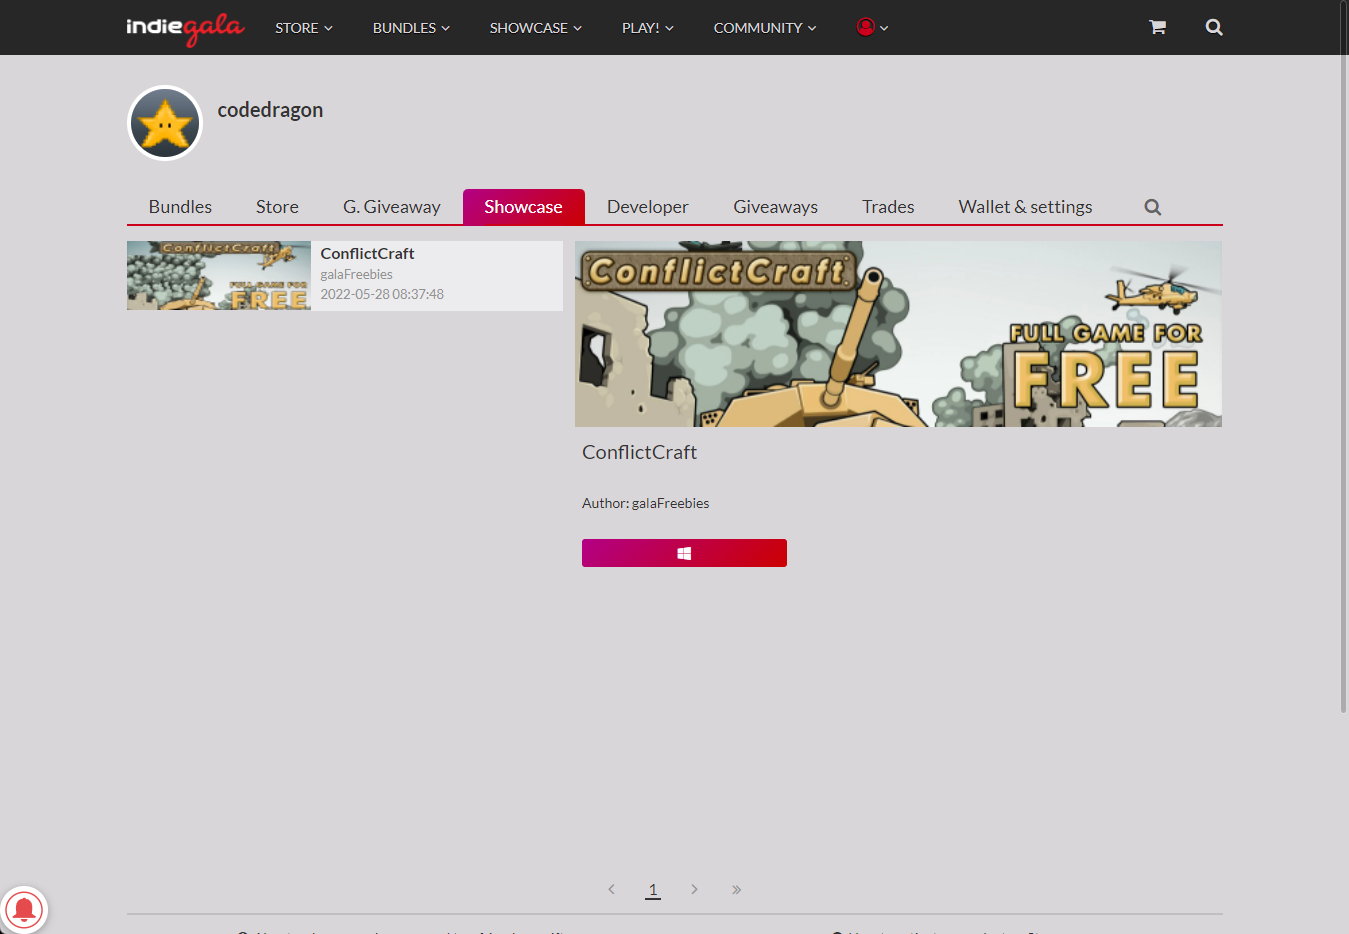Select page 1 in pagination

click(653, 890)
